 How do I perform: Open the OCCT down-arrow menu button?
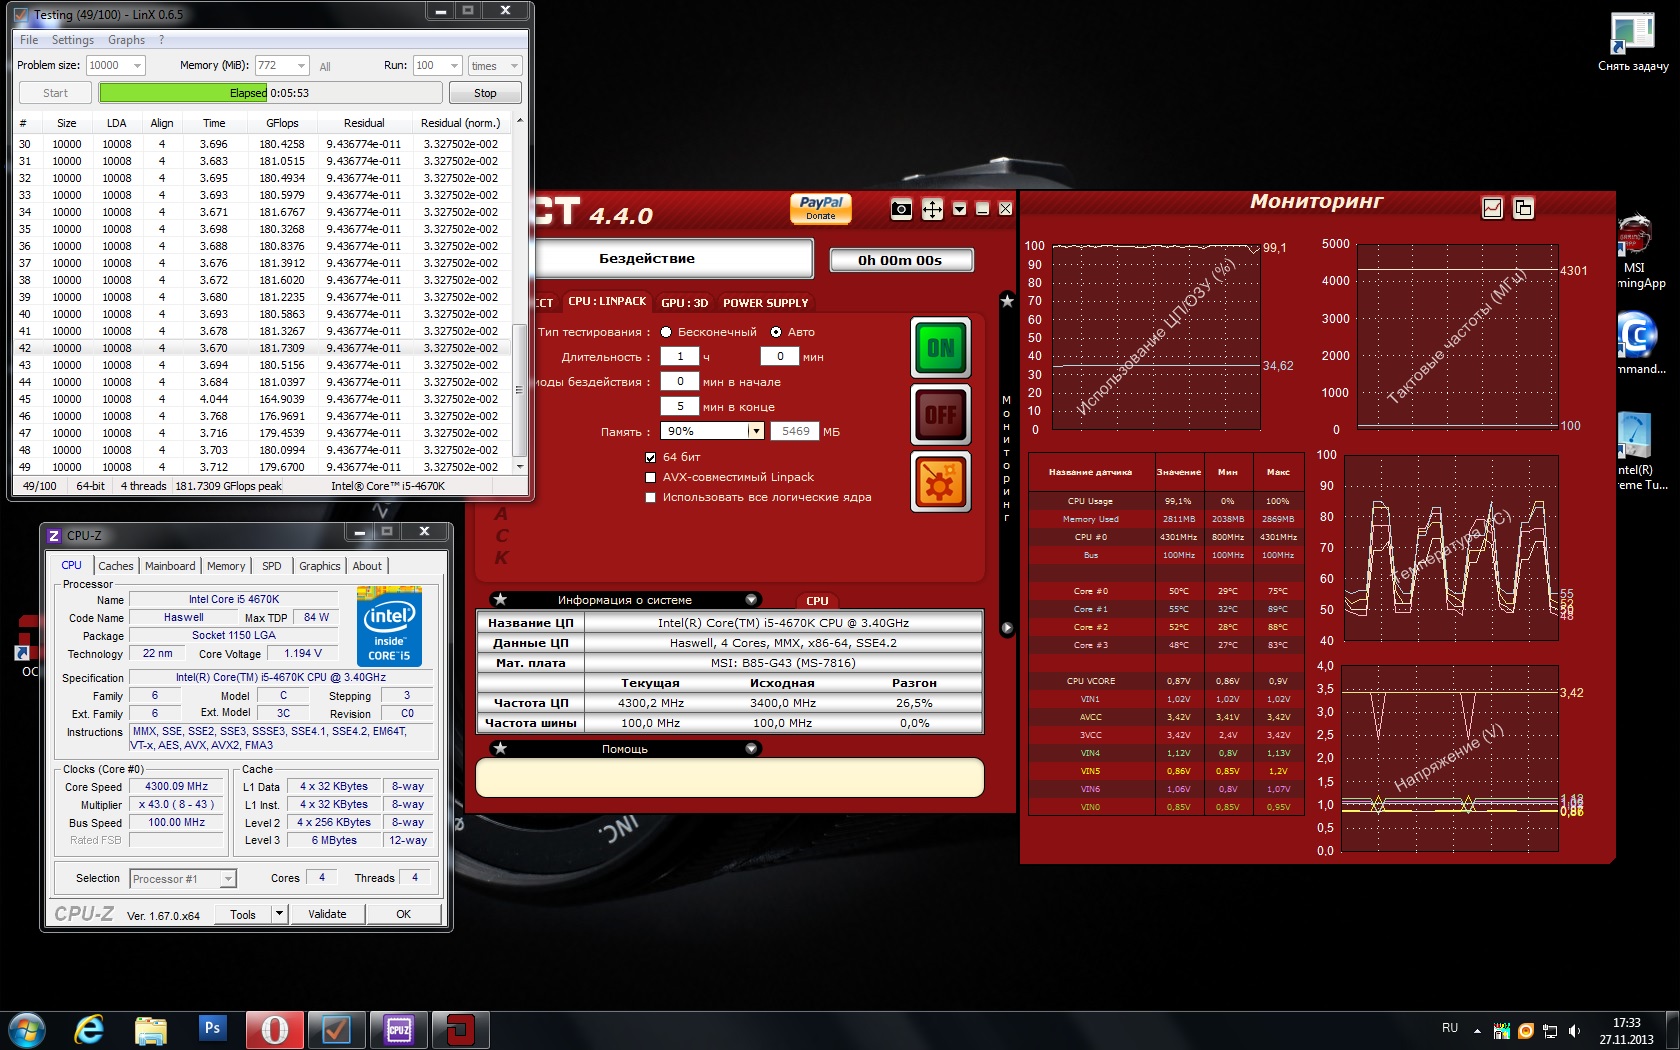[960, 209]
